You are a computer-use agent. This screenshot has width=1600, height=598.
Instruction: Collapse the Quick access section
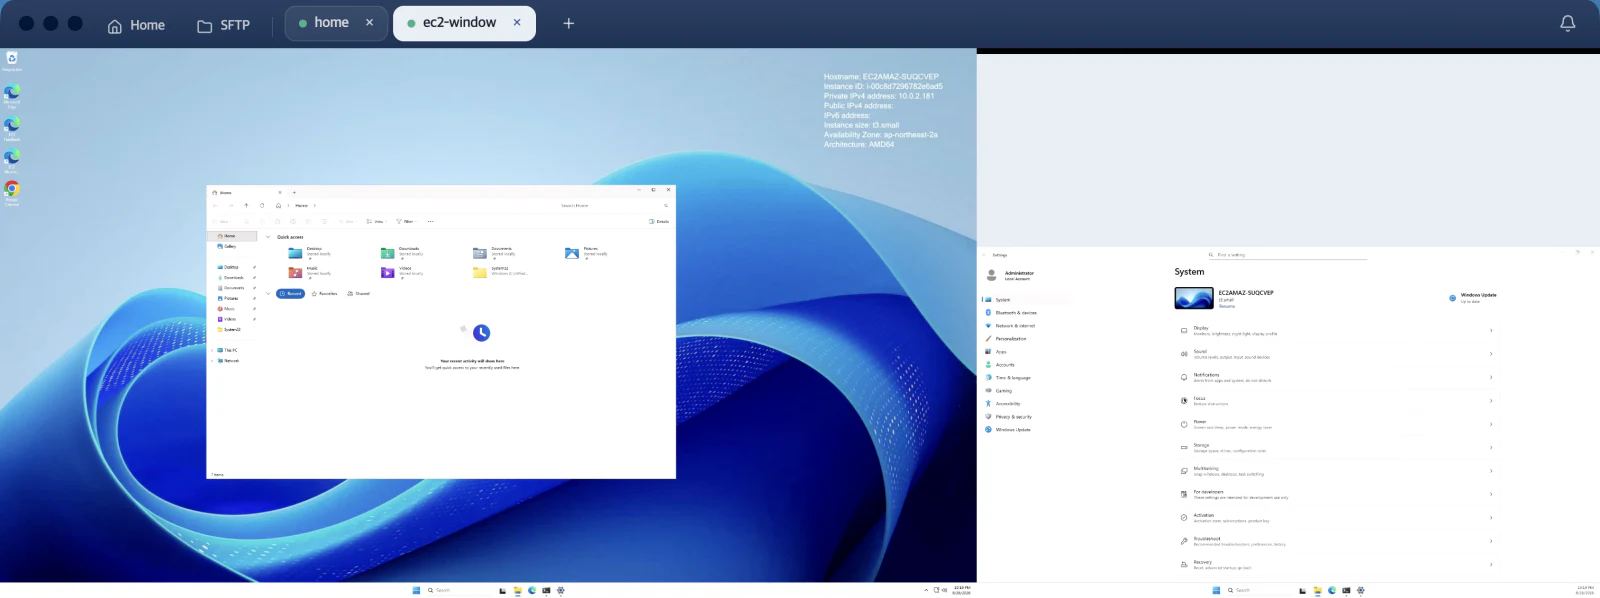(x=268, y=237)
